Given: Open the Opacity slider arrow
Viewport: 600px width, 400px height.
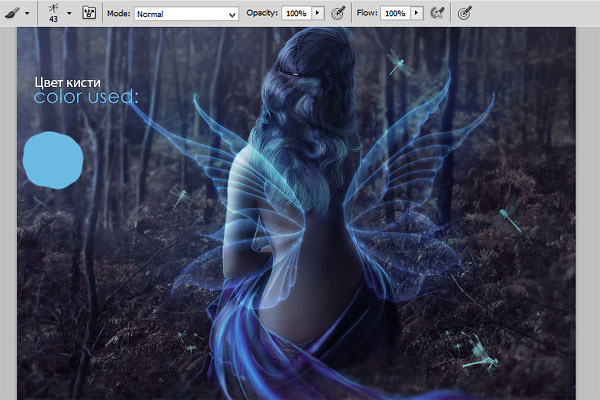Looking at the screenshot, I should [x=318, y=13].
